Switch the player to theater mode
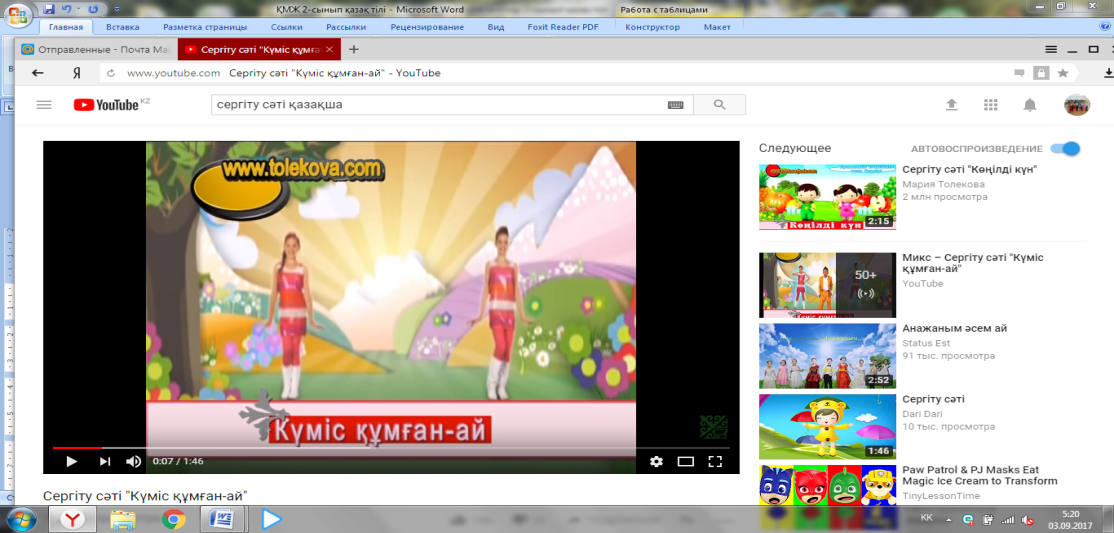This screenshot has height=533, width=1114. [686, 461]
